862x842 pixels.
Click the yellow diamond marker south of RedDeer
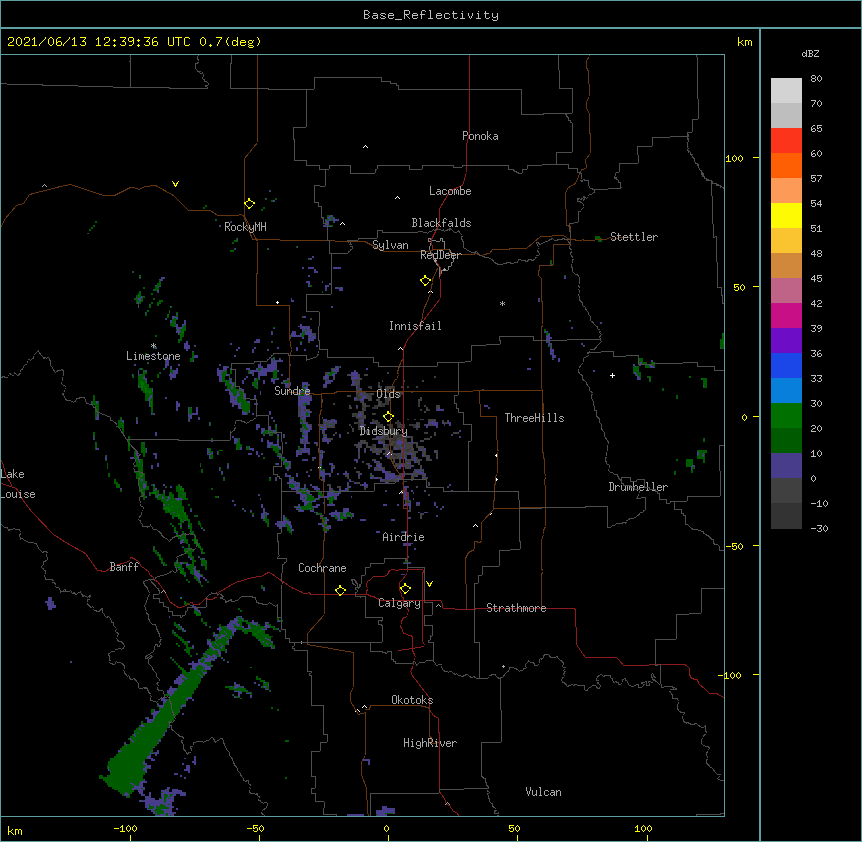tap(425, 281)
